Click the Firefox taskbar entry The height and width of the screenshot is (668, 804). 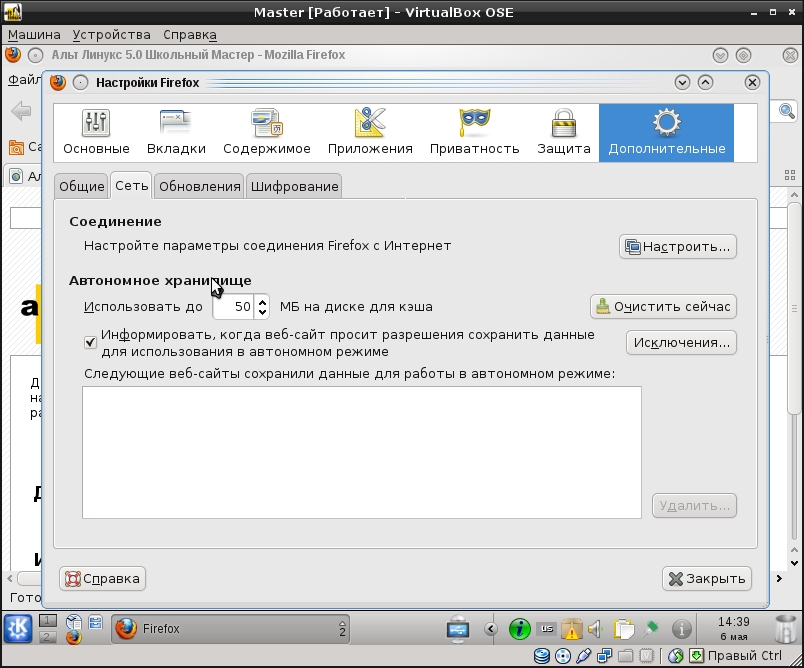(230, 629)
